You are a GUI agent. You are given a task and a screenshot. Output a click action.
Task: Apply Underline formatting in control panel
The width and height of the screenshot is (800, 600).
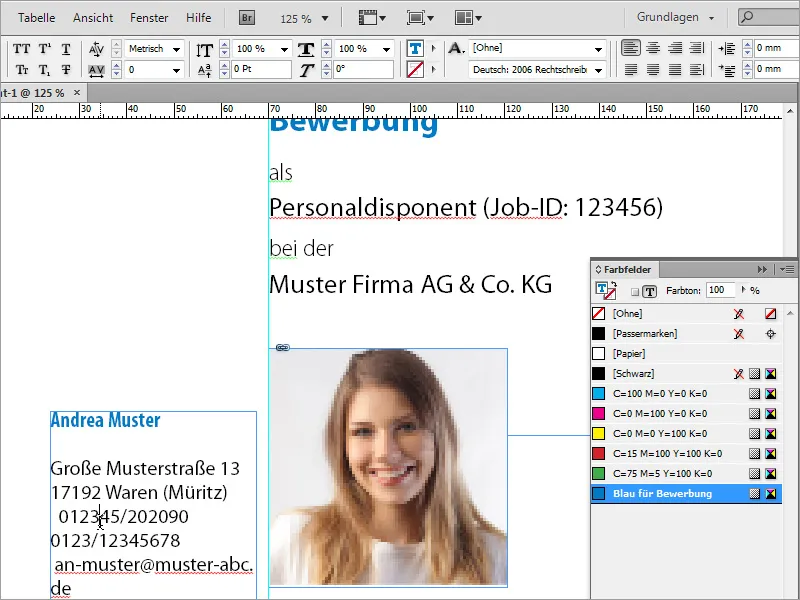tap(66, 49)
